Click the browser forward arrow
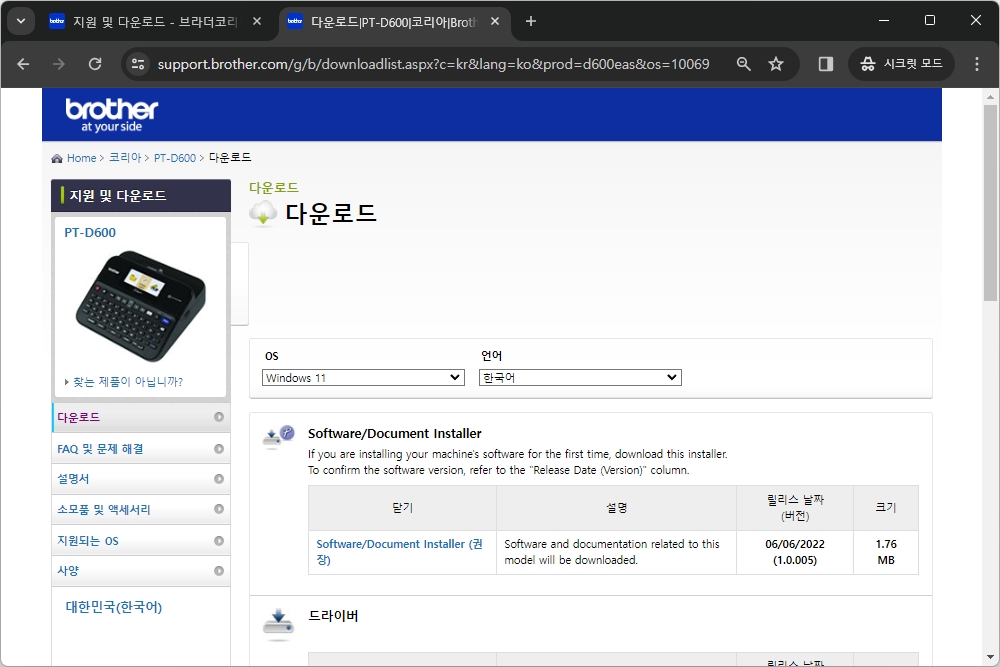Viewport: 1000px width, 667px height. click(x=59, y=64)
